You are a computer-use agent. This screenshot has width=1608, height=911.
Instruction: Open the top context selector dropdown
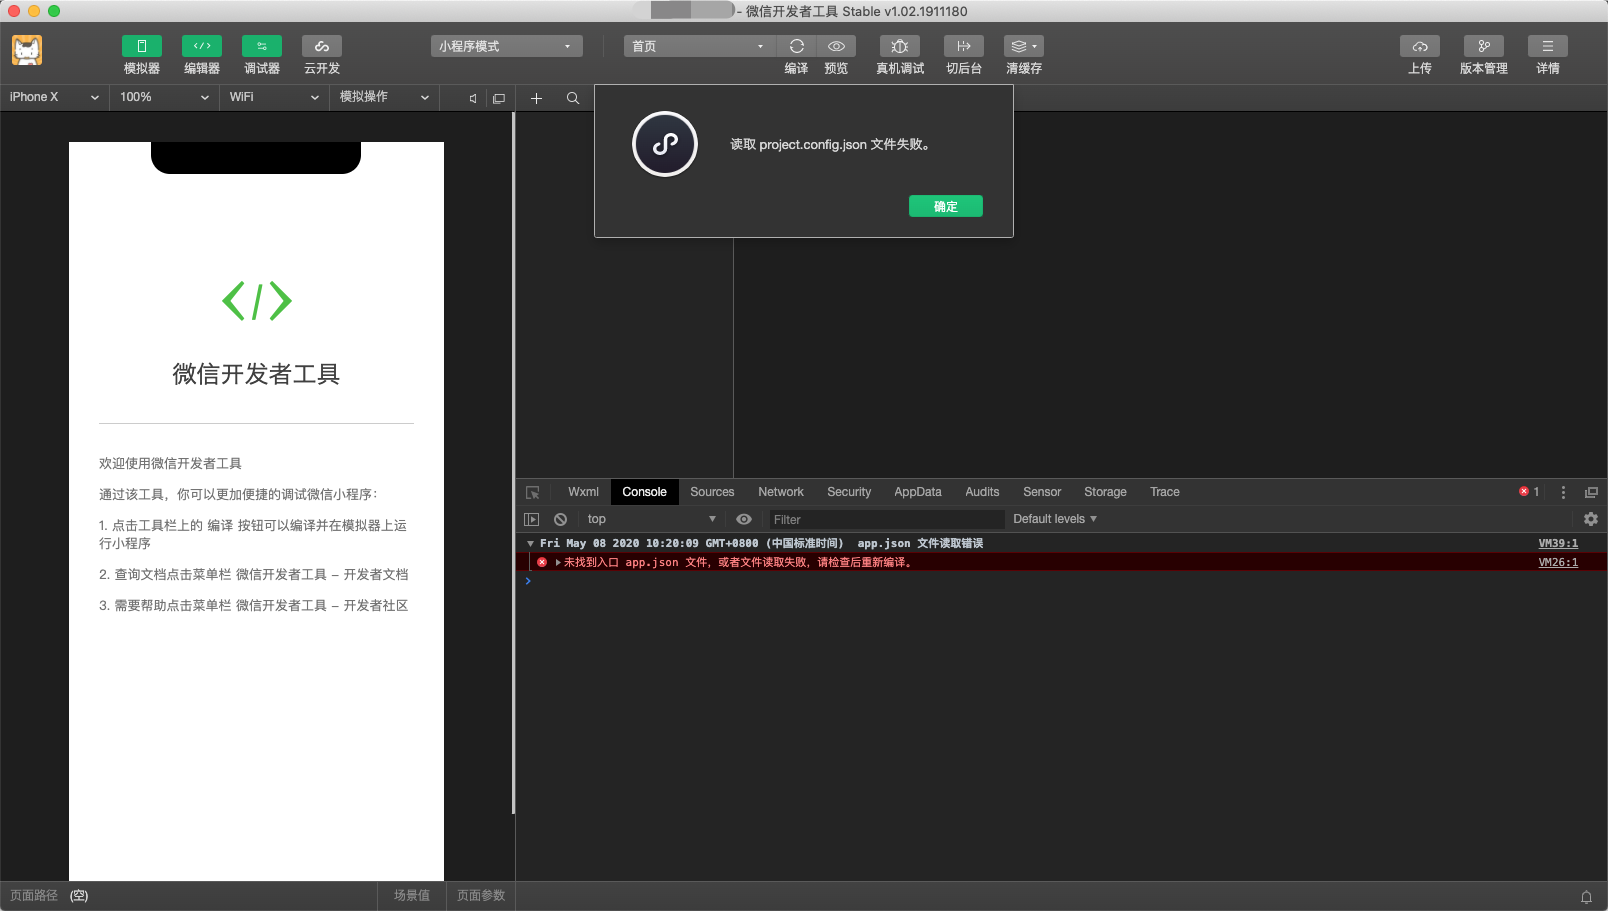click(651, 519)
